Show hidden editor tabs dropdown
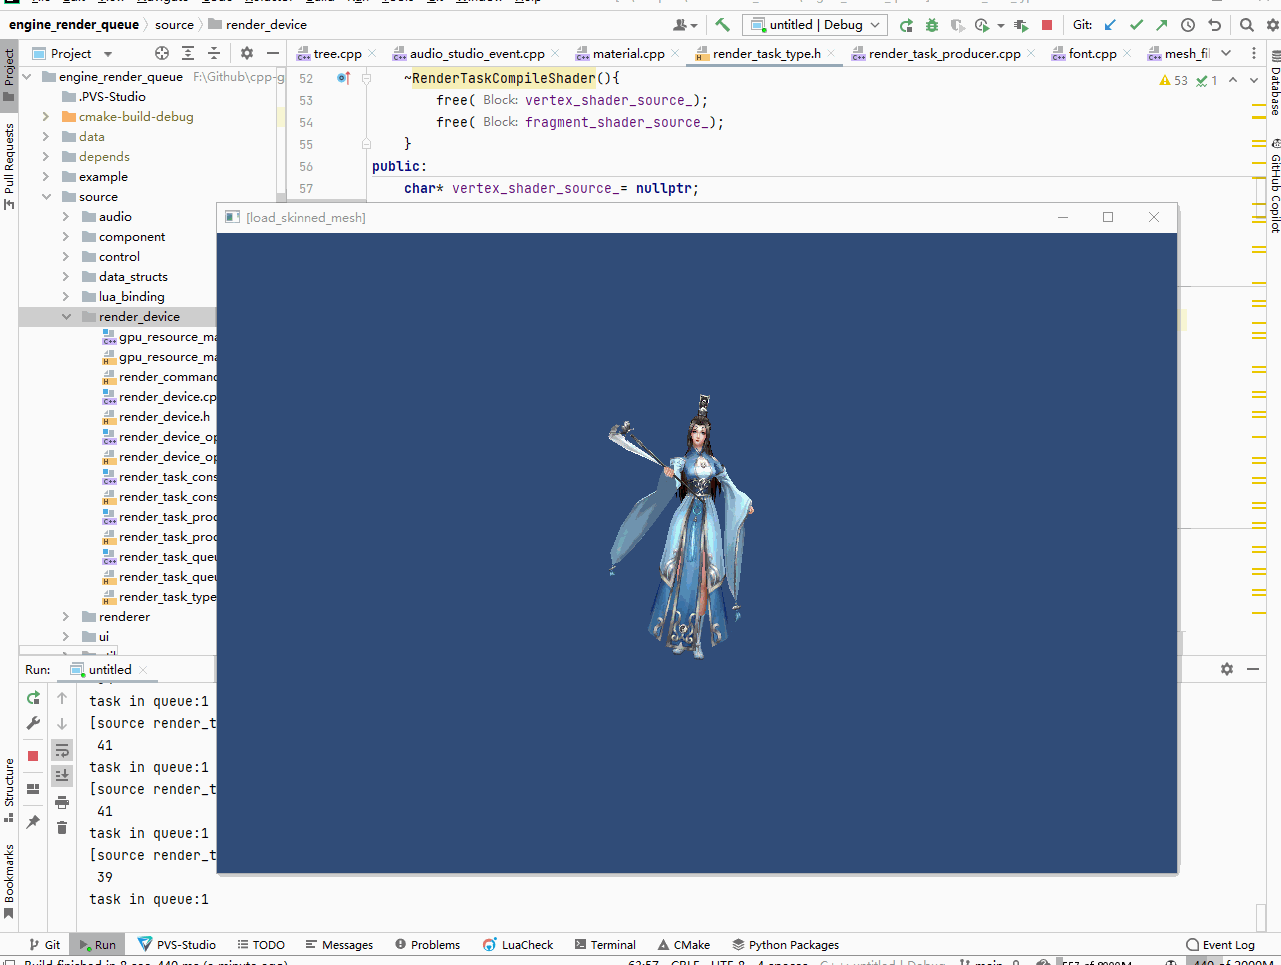Image resolution: width=1281 pixels, height=965 pixels. coord(1227,53)
